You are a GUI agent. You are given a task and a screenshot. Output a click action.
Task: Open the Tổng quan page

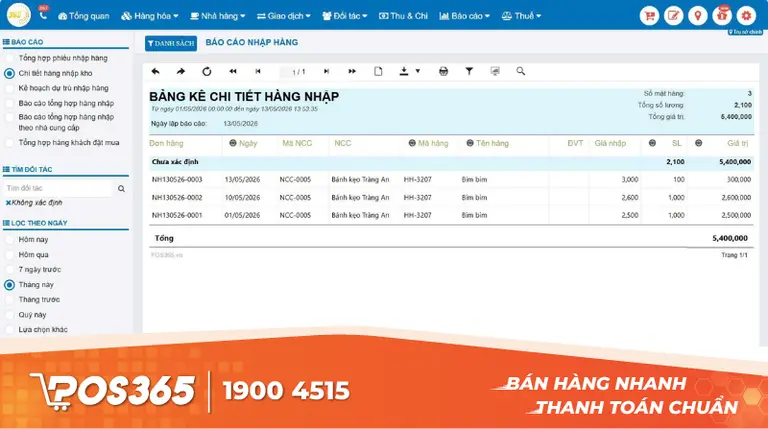point(84,16)
